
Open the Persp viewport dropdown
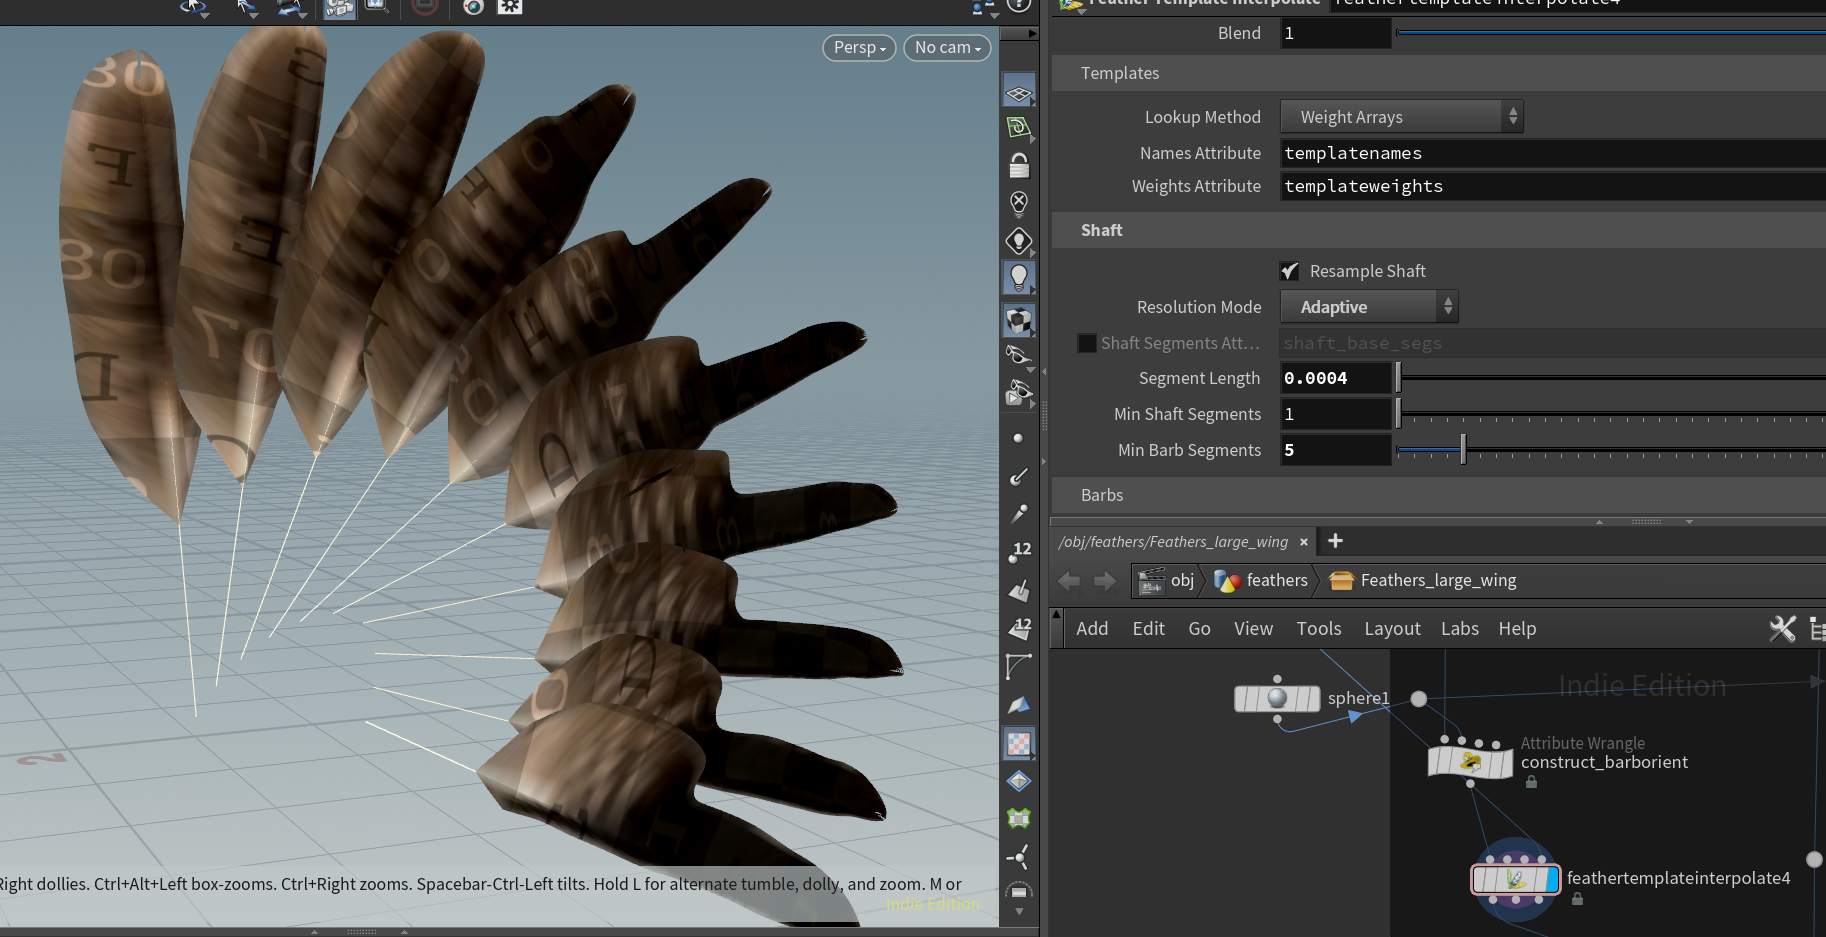[859, 48]
